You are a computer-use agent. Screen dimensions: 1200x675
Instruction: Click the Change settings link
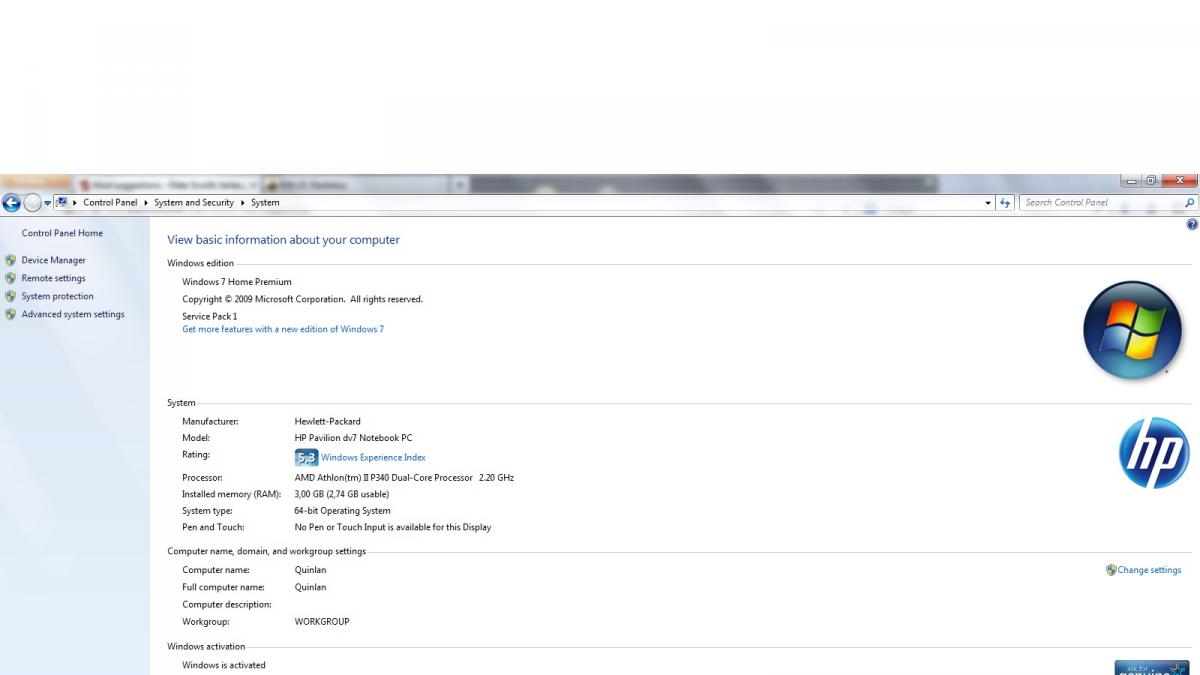pyautogui.click(x=1149, y=570)
